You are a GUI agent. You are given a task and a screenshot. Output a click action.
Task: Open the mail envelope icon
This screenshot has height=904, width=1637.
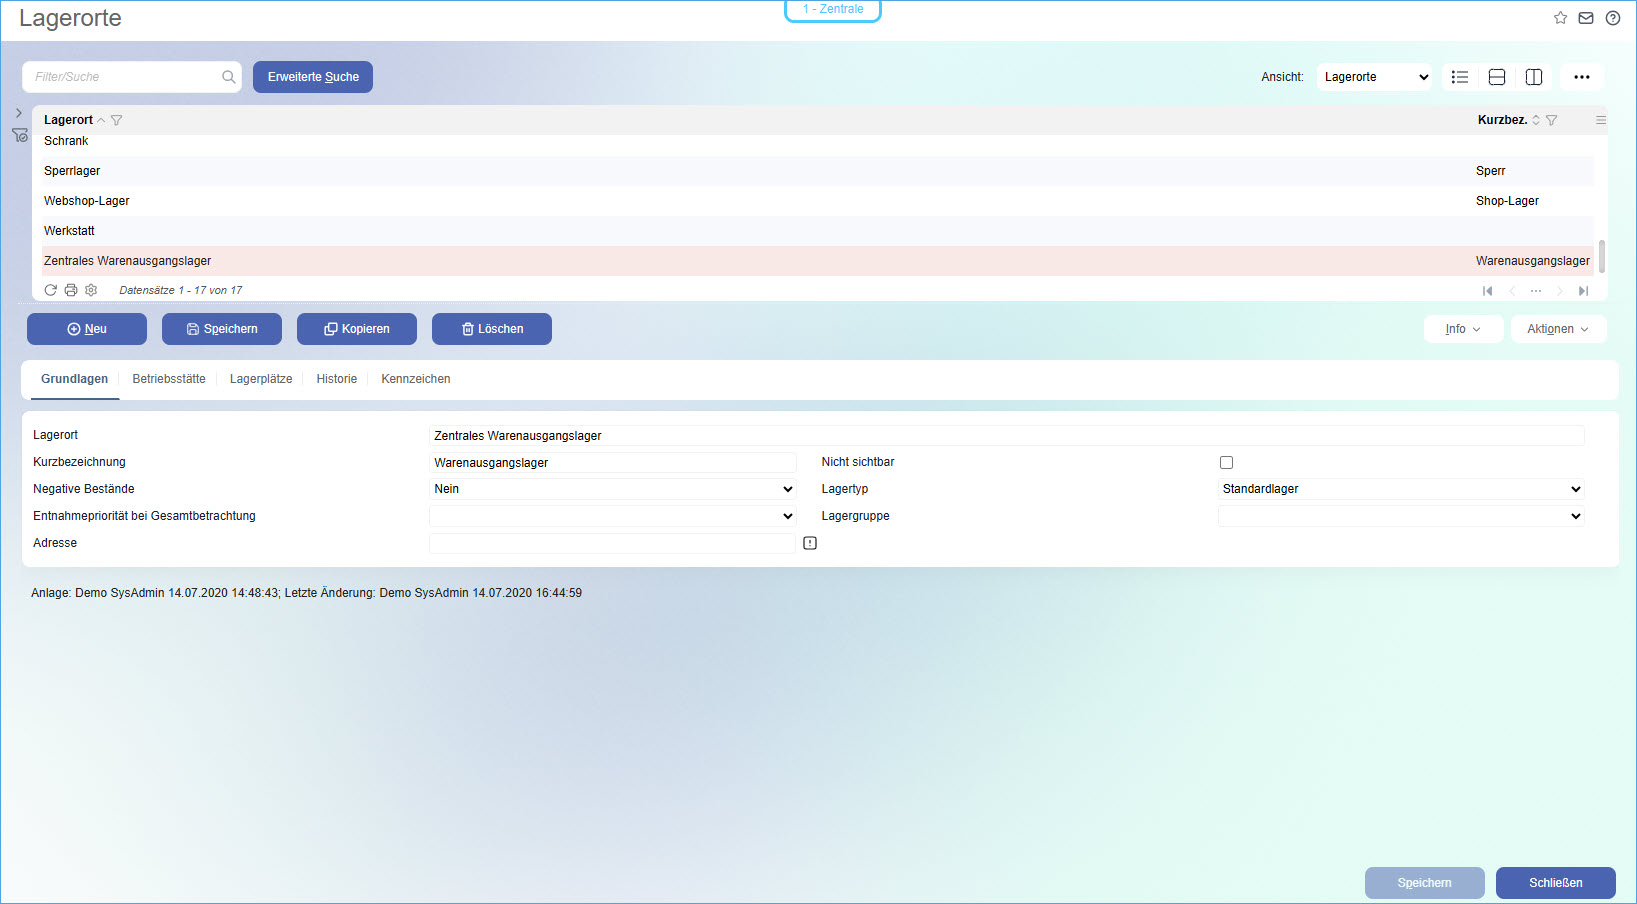pyautogui.click(x=1586, y=18)
